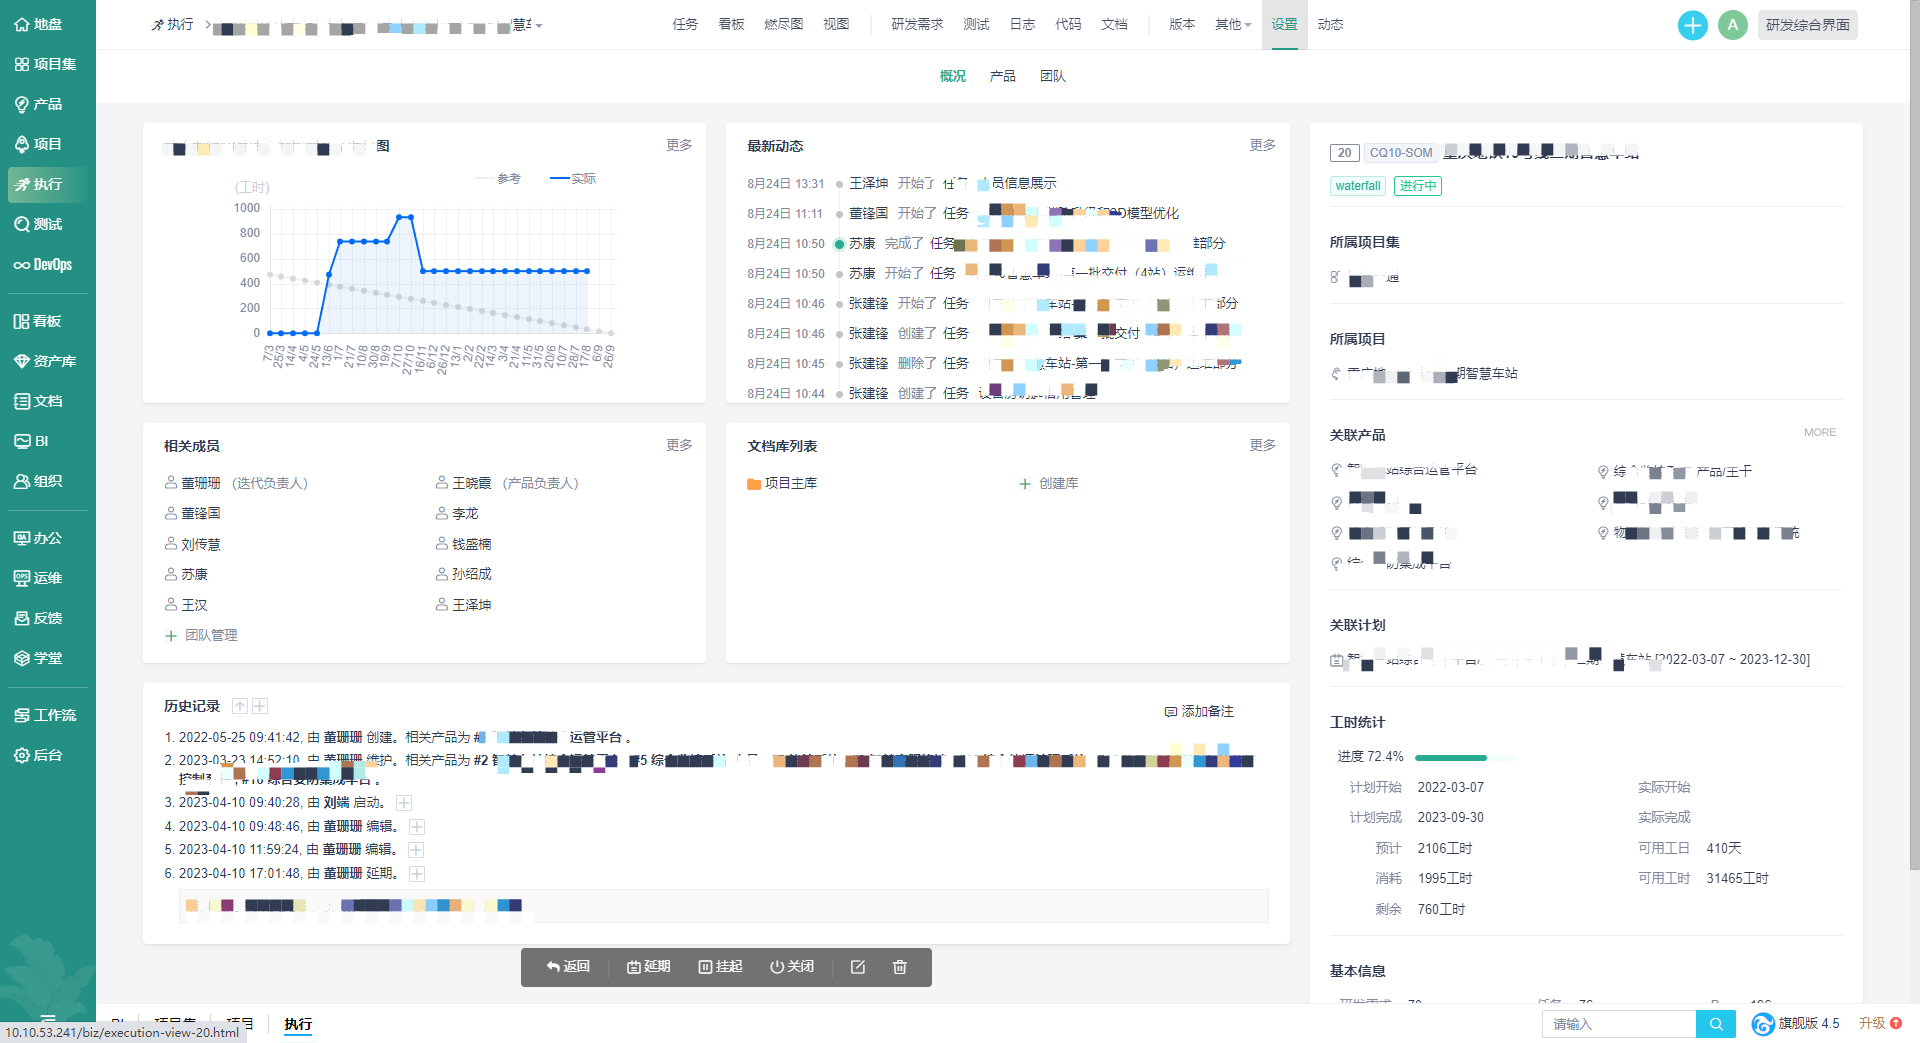The height and width of the screenshot is (1043, 1920).
Task: Switch to the 产品 sub-tab
Action: click(x=1002, y=76)
